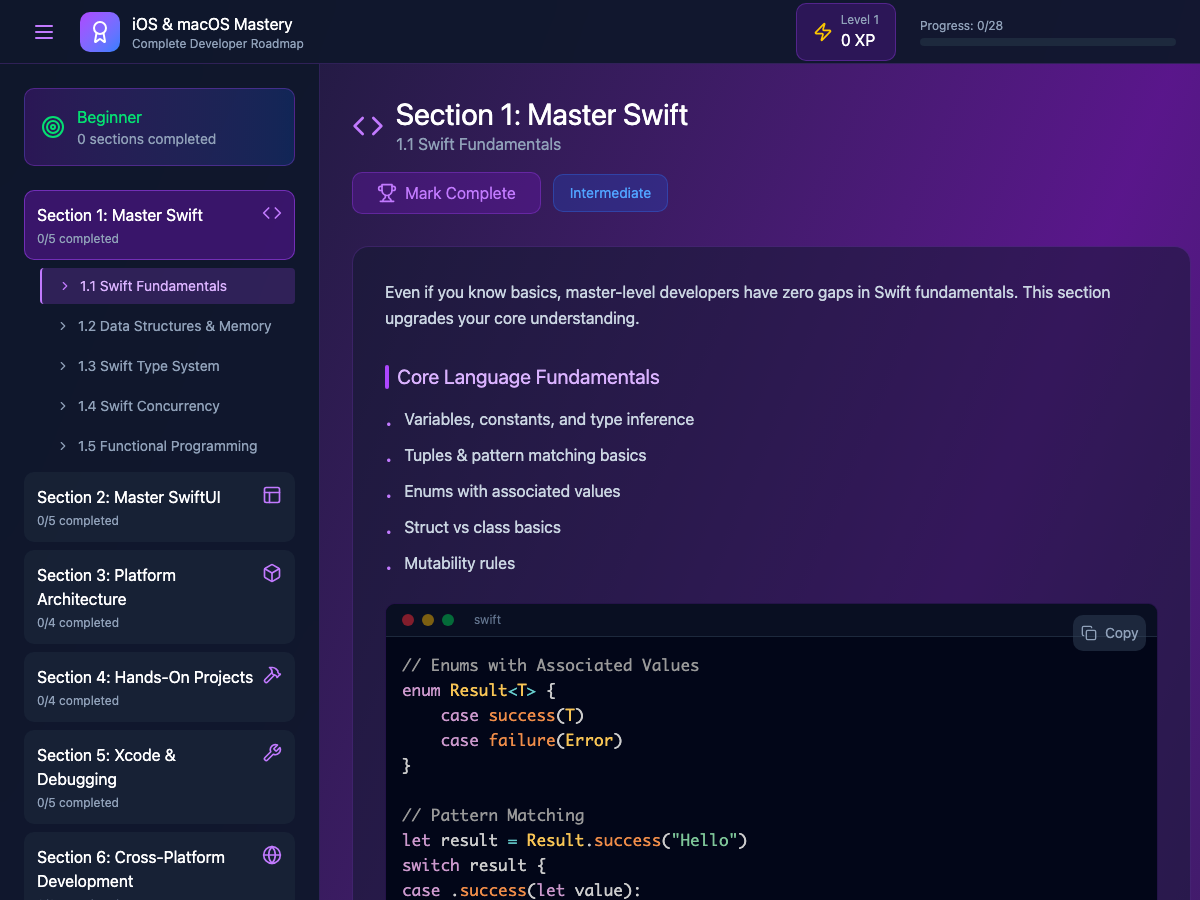This screenshot has height=900, width=1200.
Task: Open Section 6: Cross-Platform Development
Action: [159, 866]
